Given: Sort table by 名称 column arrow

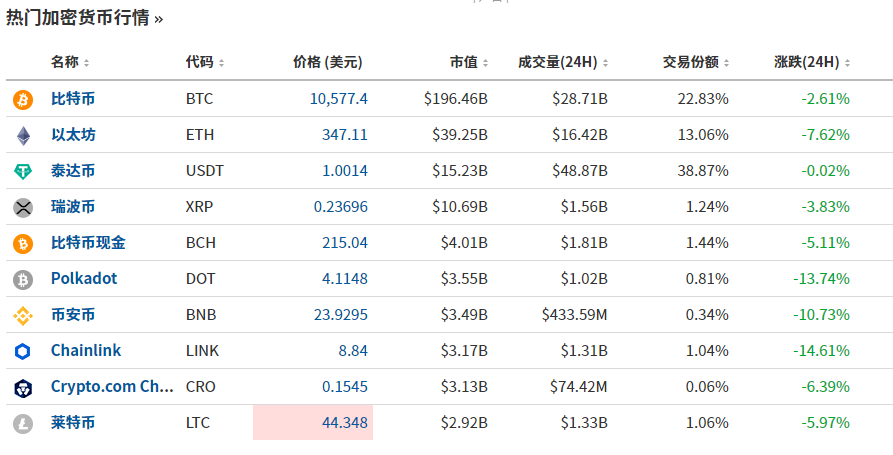Looking at the screenshot, I should pos(87,63).
